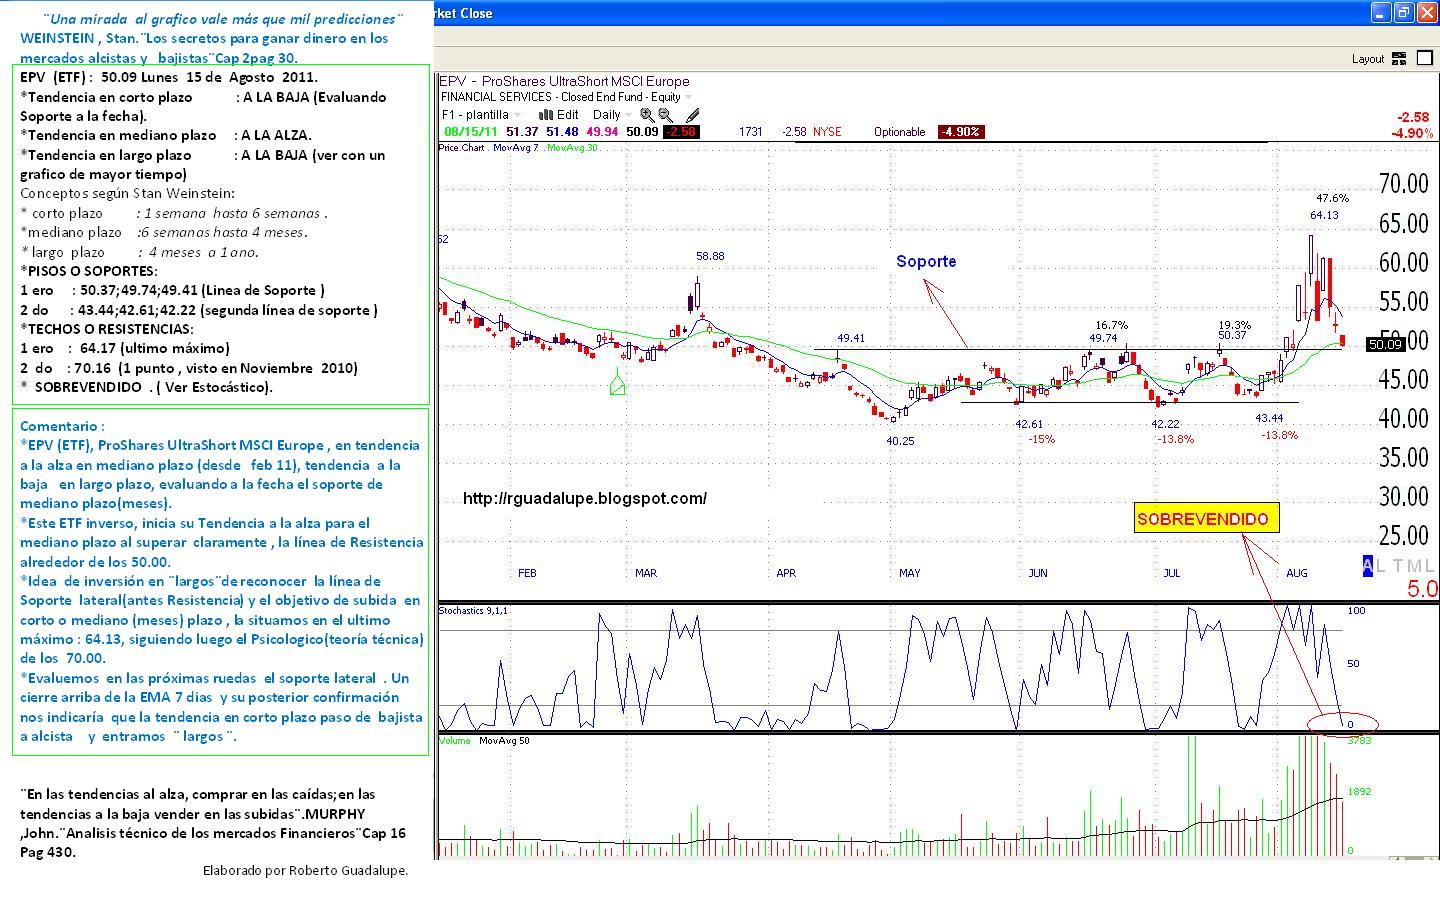The width and height of the screenshot is (1440, 900).
Task: Open the rguadalupe.blogspot.com link
Action: point(585,498)
